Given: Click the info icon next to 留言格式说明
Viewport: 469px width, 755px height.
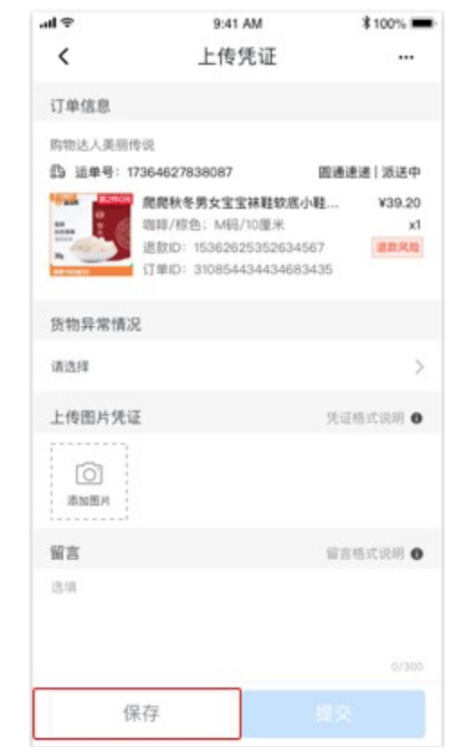Looking at the screenshot, I should 417,554.
